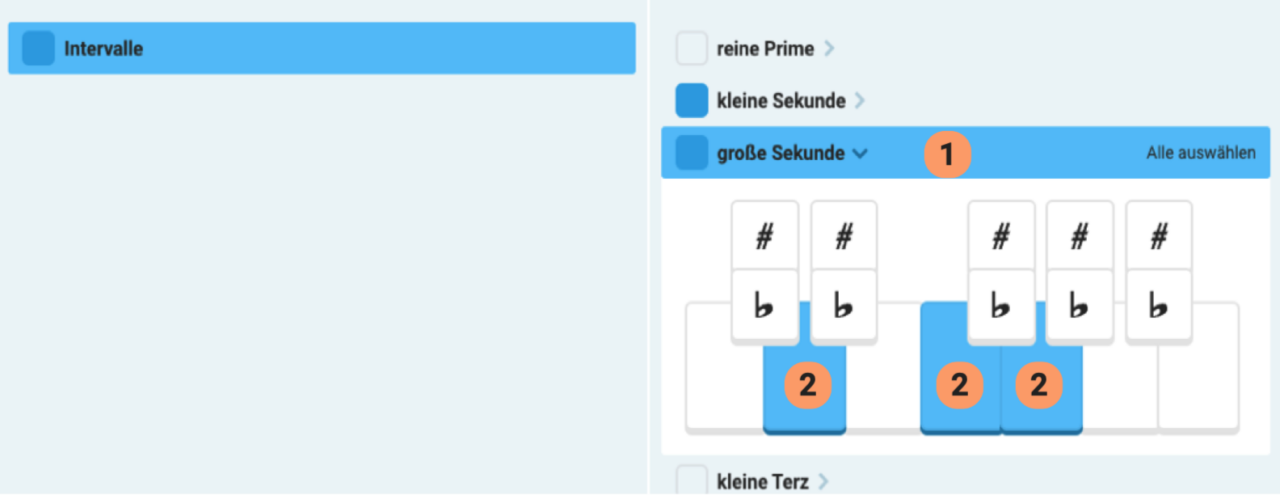Select the B-flat (♭) button, rightmost flat

1159,306
